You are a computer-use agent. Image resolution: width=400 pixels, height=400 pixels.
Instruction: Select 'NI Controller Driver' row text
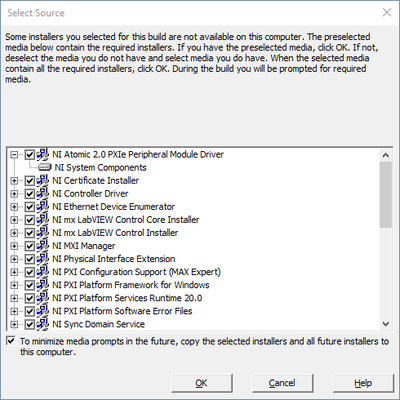click(90, 193)
